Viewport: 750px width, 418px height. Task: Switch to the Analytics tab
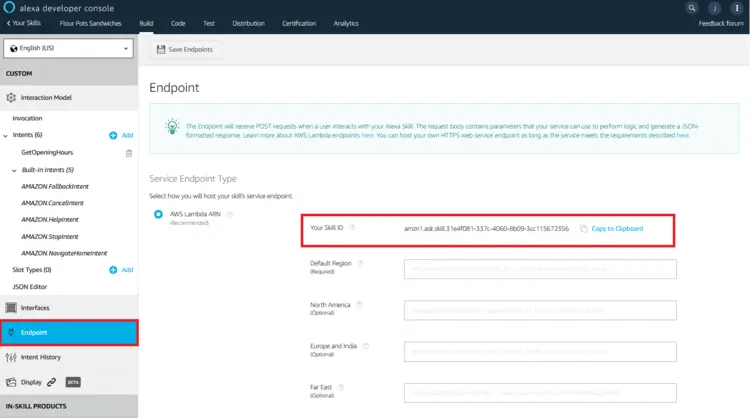coord(346,23)
